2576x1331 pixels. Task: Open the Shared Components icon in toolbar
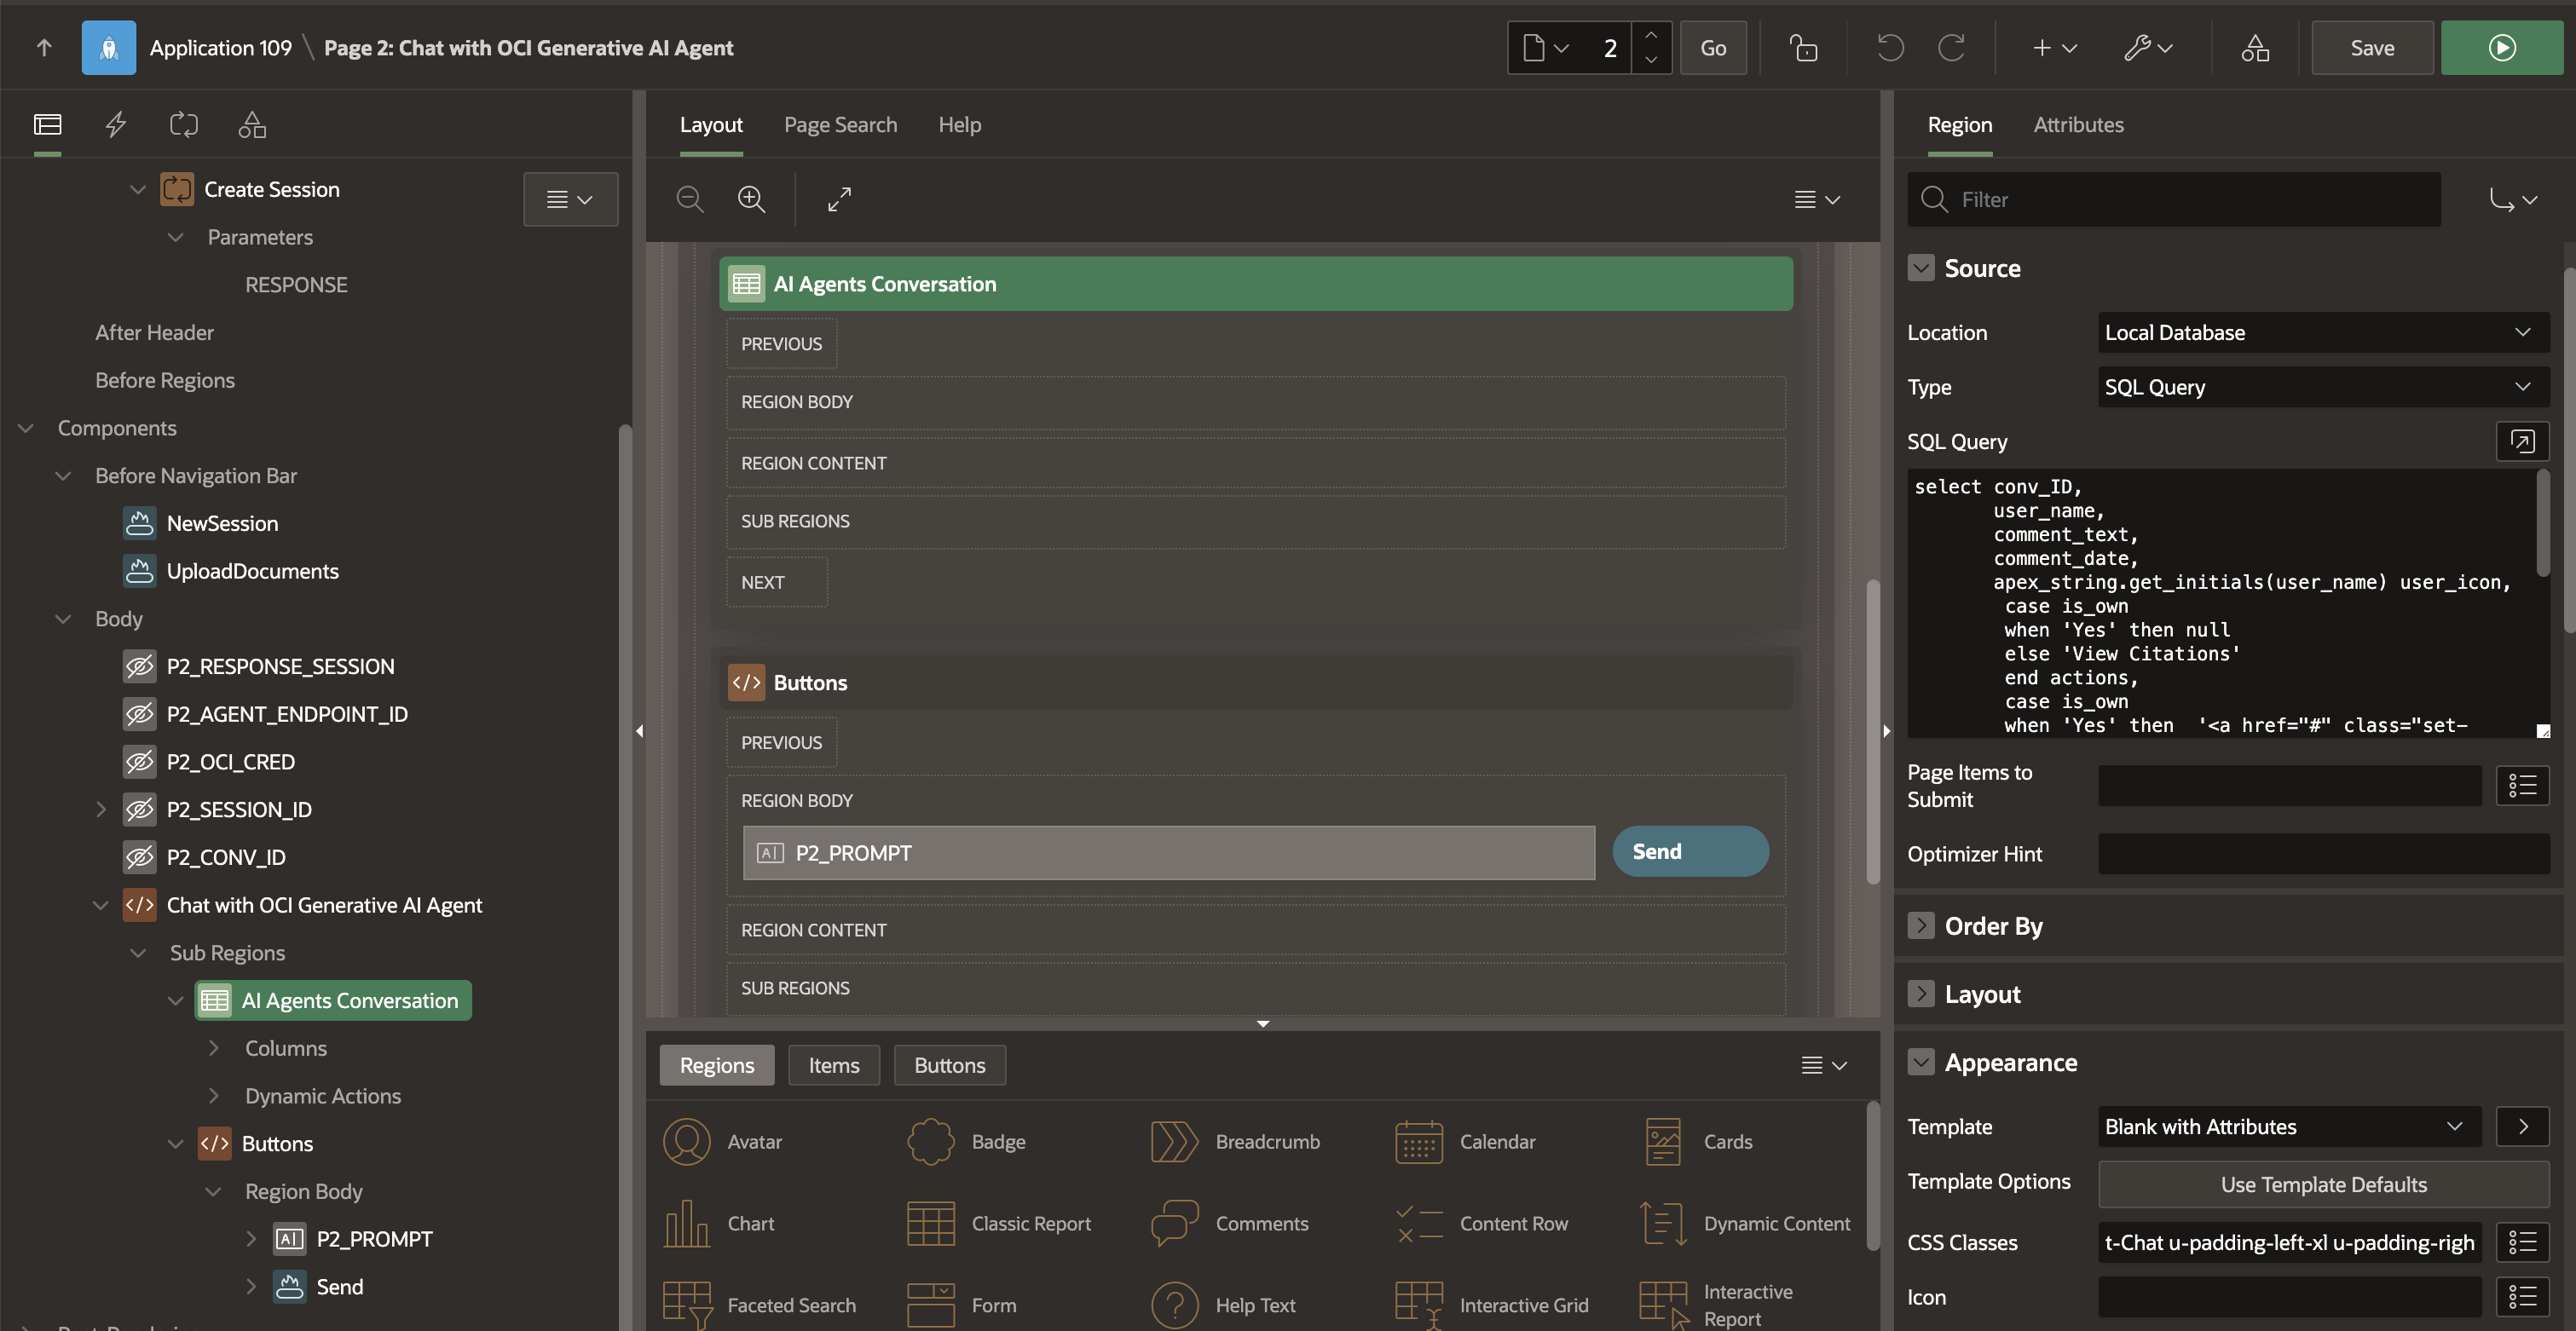(2254, 48)
